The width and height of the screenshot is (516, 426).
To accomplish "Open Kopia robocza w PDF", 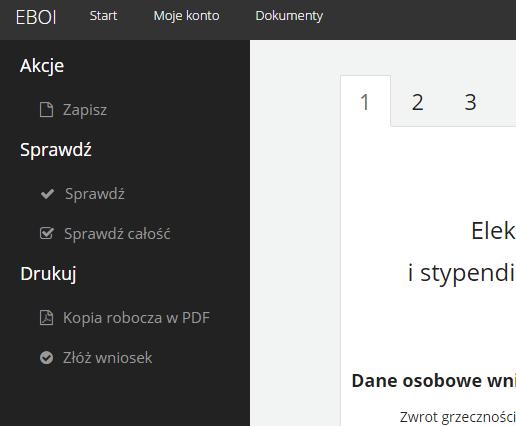I will point(136,318).
